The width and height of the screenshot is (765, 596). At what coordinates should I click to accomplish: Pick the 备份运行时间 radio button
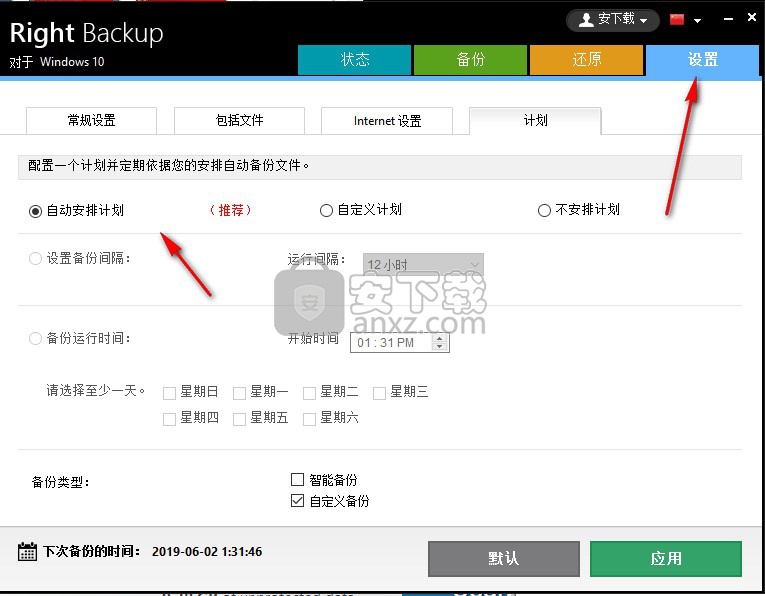tap(35, 338)
